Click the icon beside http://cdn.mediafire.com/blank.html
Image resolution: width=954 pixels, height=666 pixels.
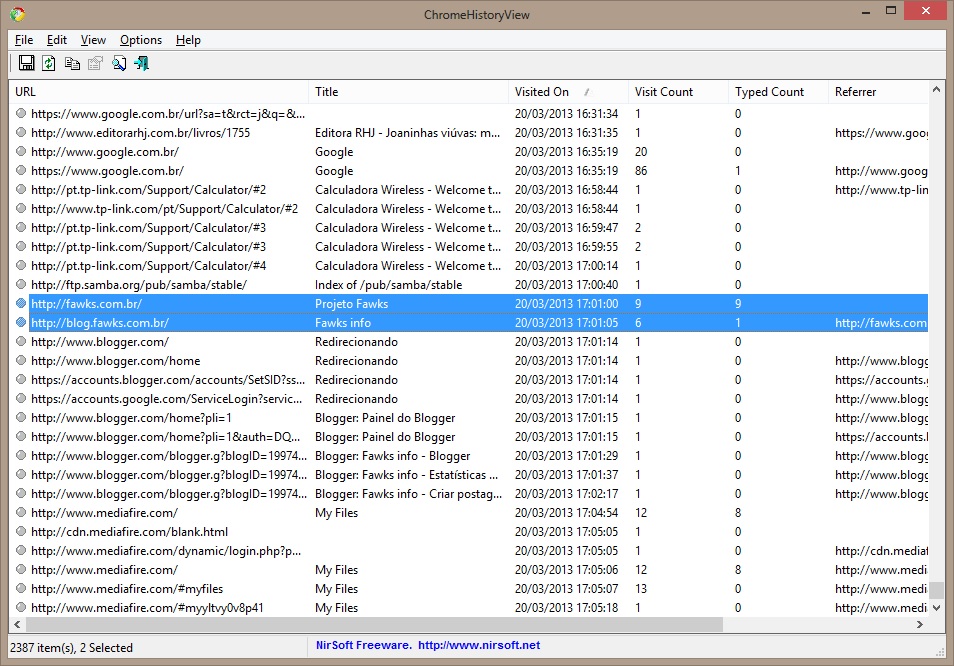(21, 531)
